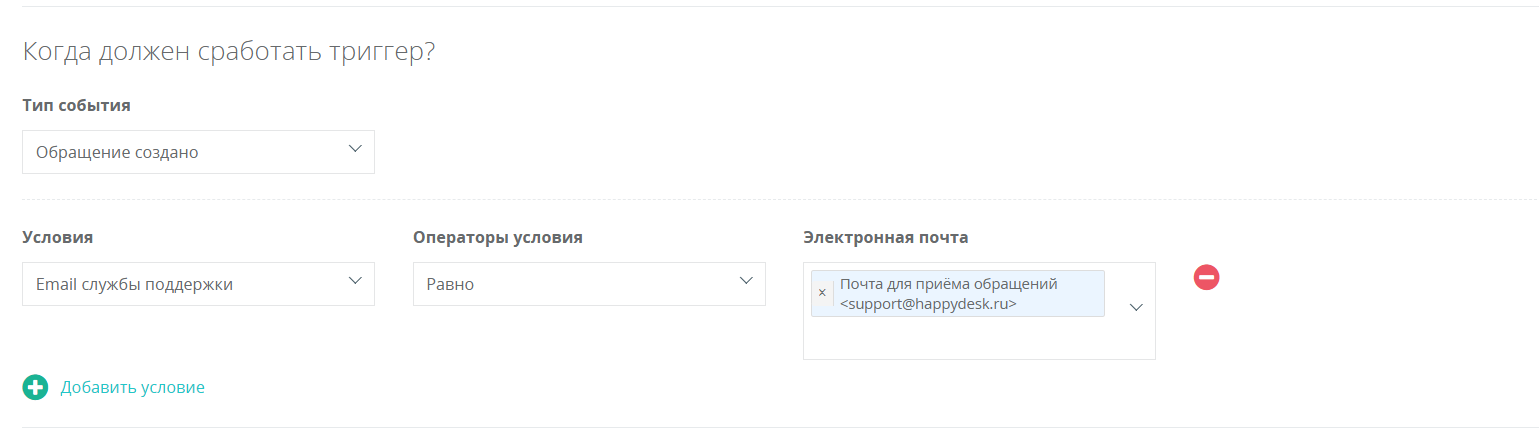The image size is (1539, 437).
Task: Expand chevron next to Обращение создано
Action: tap(354, 149)
